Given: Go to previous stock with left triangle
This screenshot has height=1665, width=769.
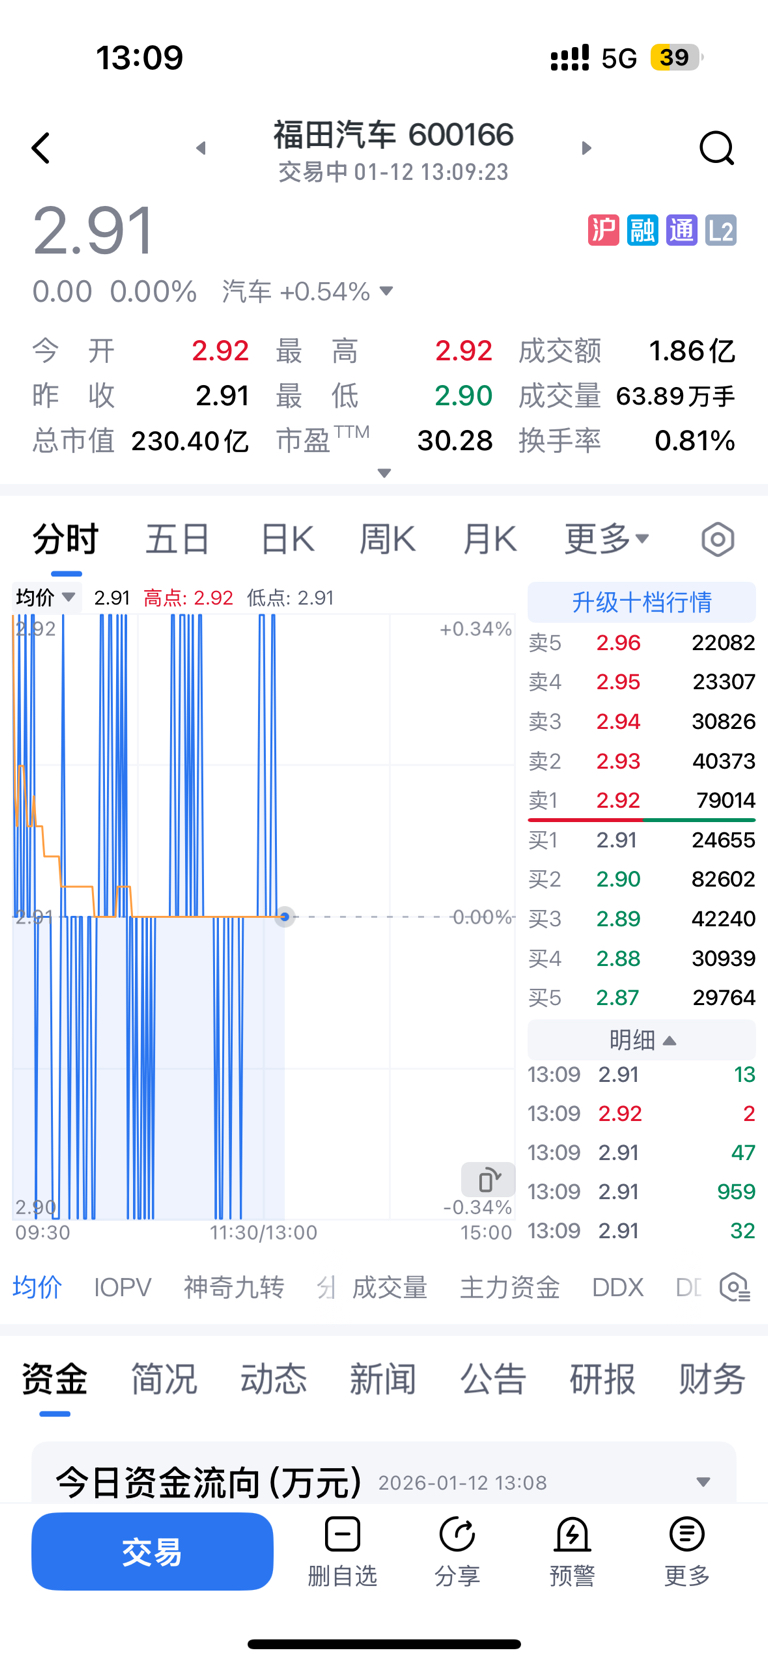Looking at the screenshot, I should pyautogui.click(x=200, y=148).
